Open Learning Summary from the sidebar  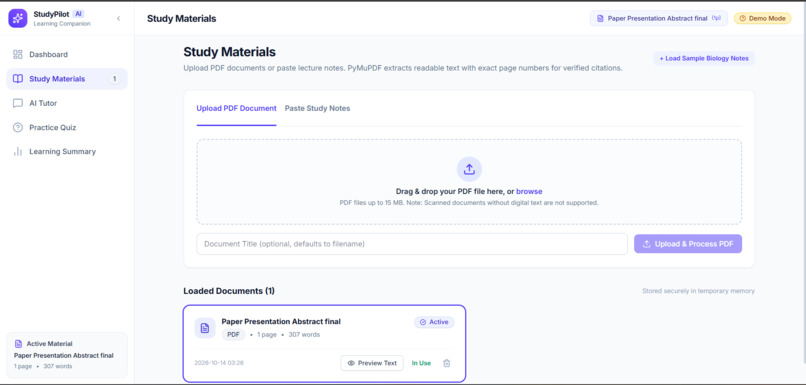click(x=67, y=152)
